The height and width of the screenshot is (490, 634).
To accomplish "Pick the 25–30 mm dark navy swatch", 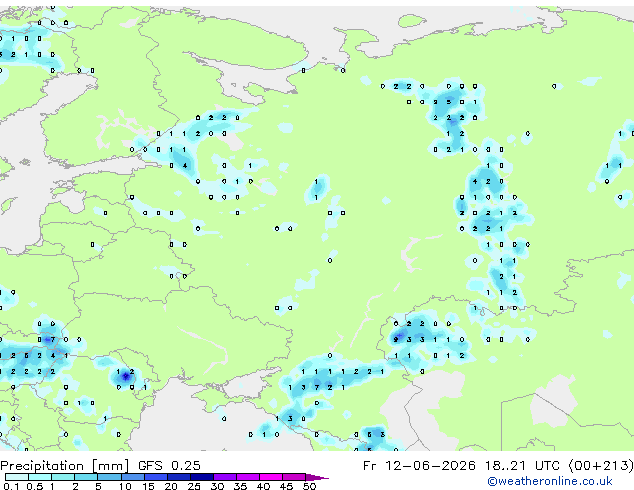I will (x=202, y=477).
